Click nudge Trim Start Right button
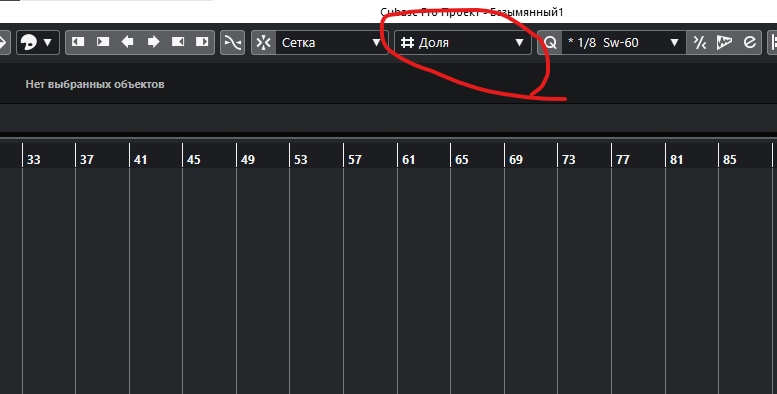Image resolution: width=777 pixels, height=394 pixels. tap(103, 42)
